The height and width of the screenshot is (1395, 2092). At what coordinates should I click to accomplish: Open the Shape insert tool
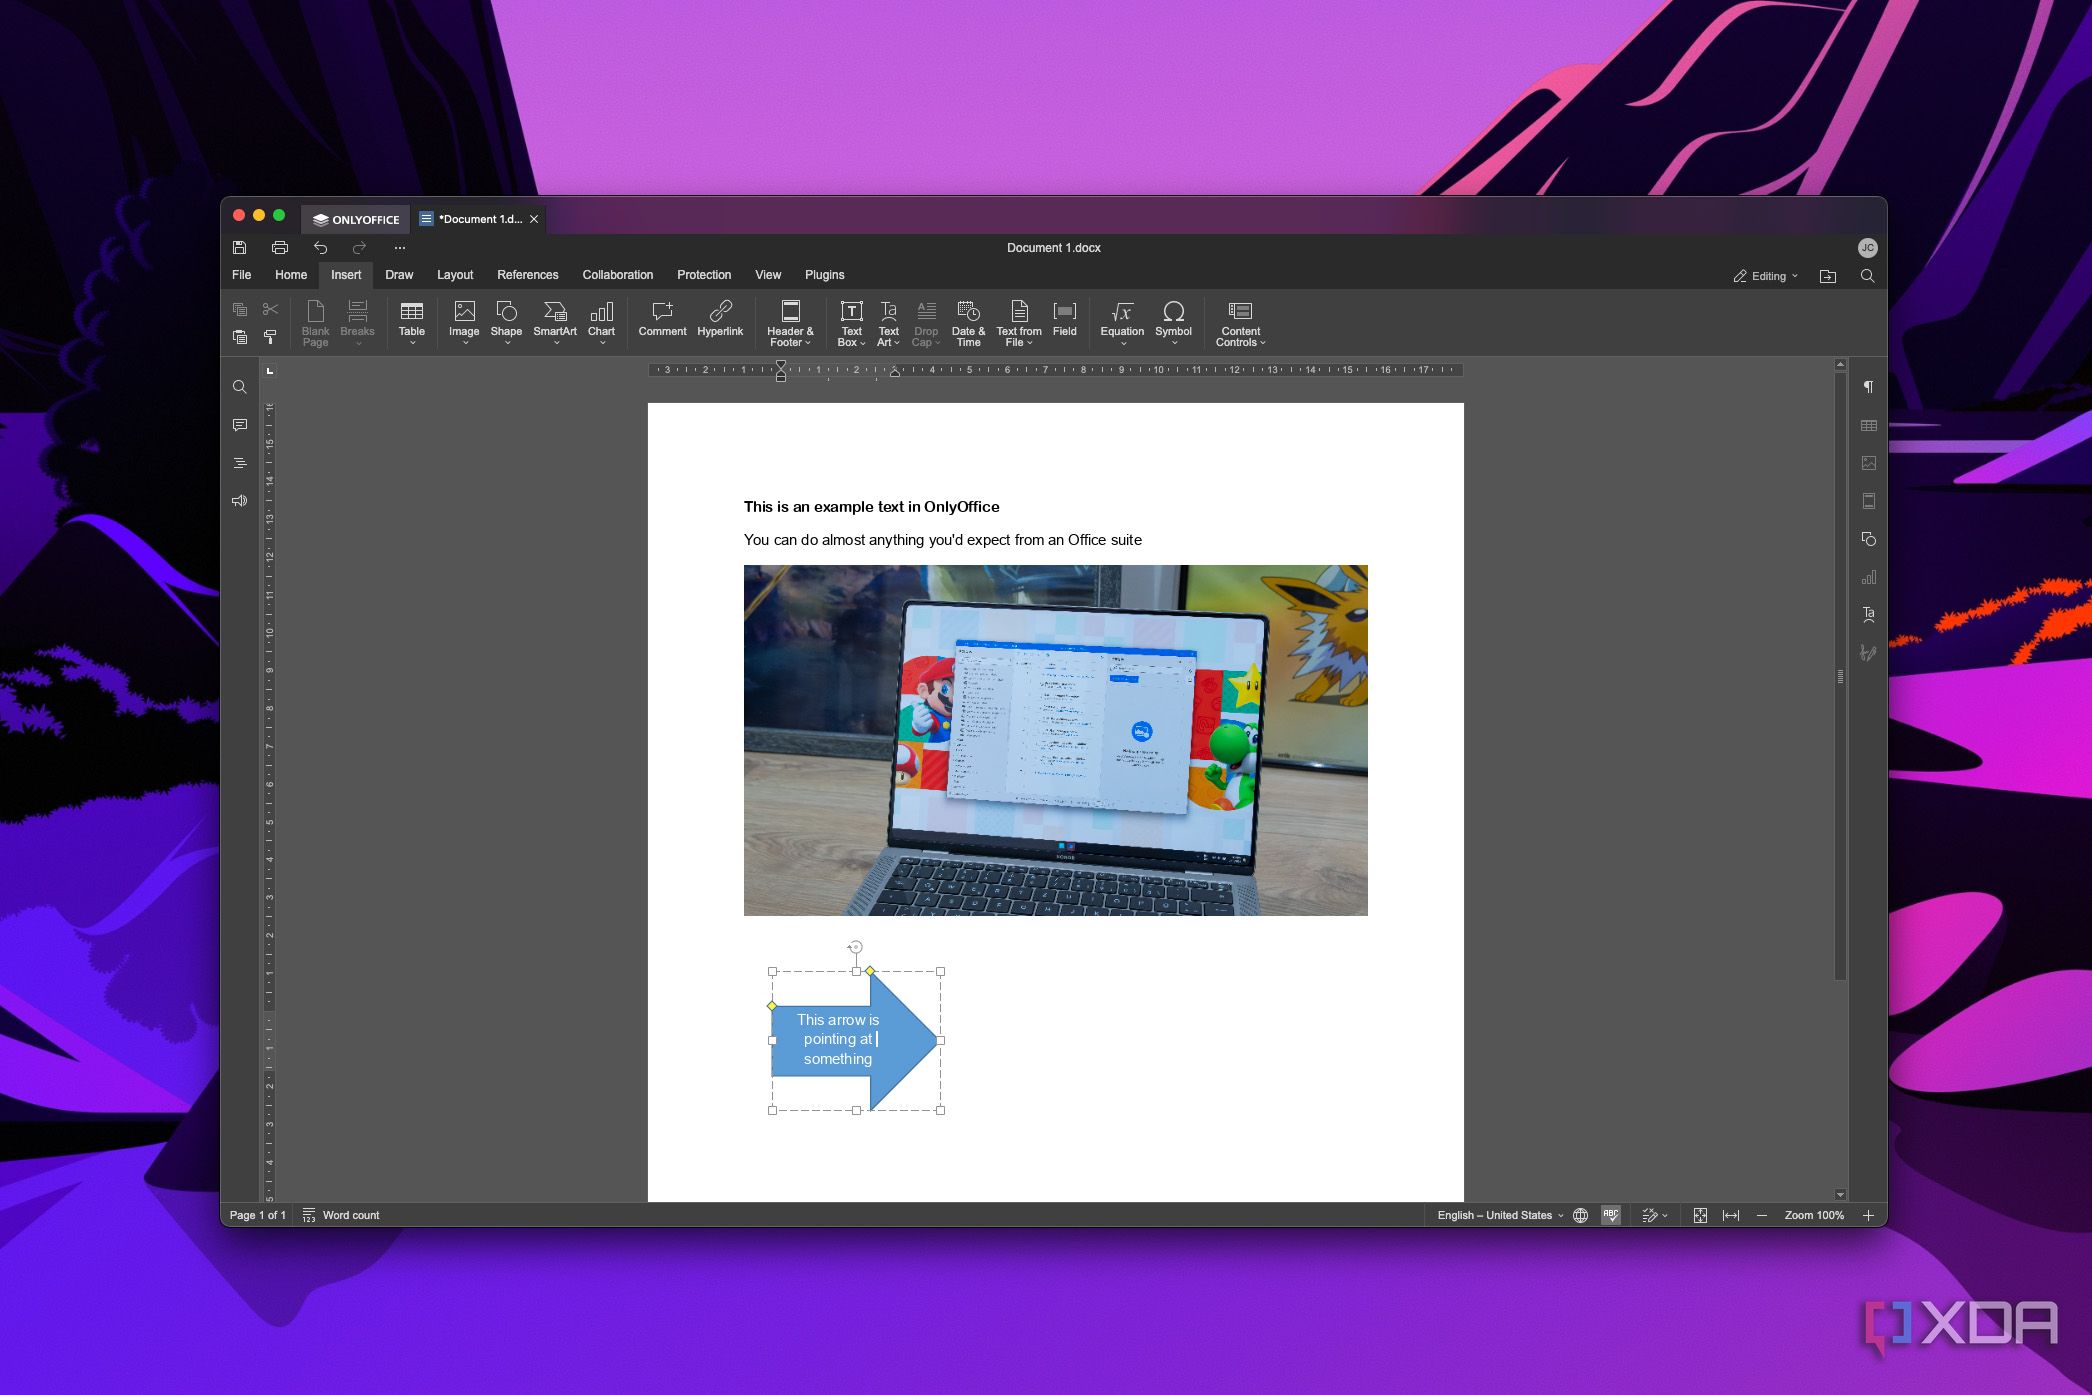pyautogui.click(x=506, y=313)
